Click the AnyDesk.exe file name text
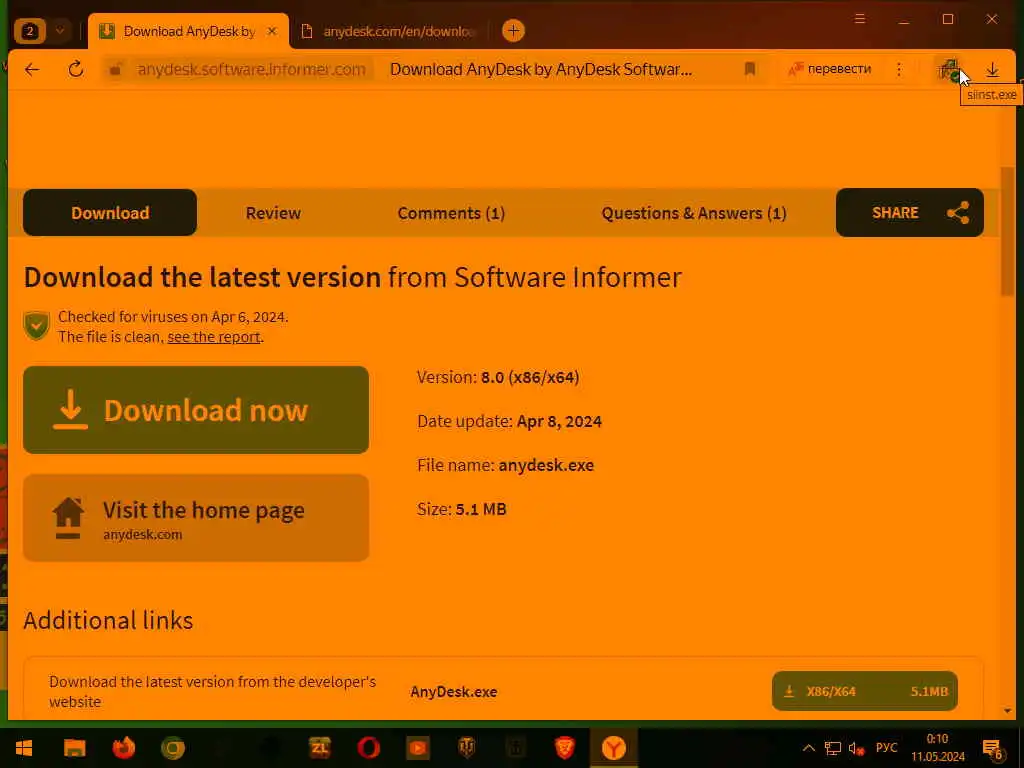The image size is (1024, 768). point(454,692)
